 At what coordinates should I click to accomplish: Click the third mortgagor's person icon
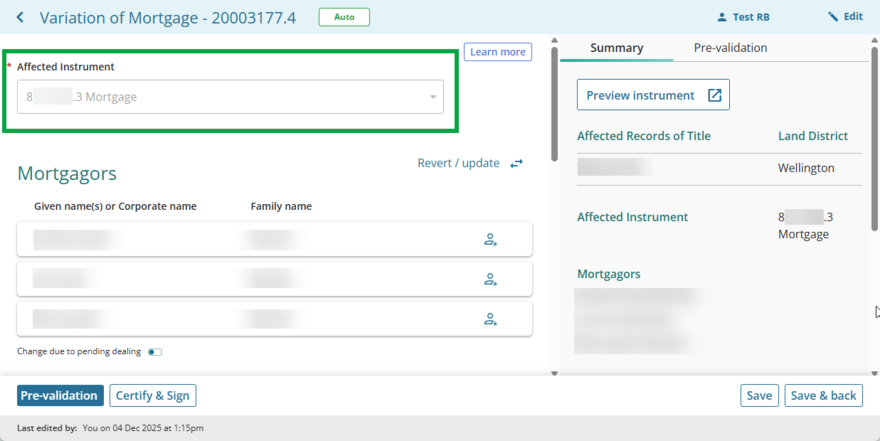pyautogui.click(x=491, y=319)
